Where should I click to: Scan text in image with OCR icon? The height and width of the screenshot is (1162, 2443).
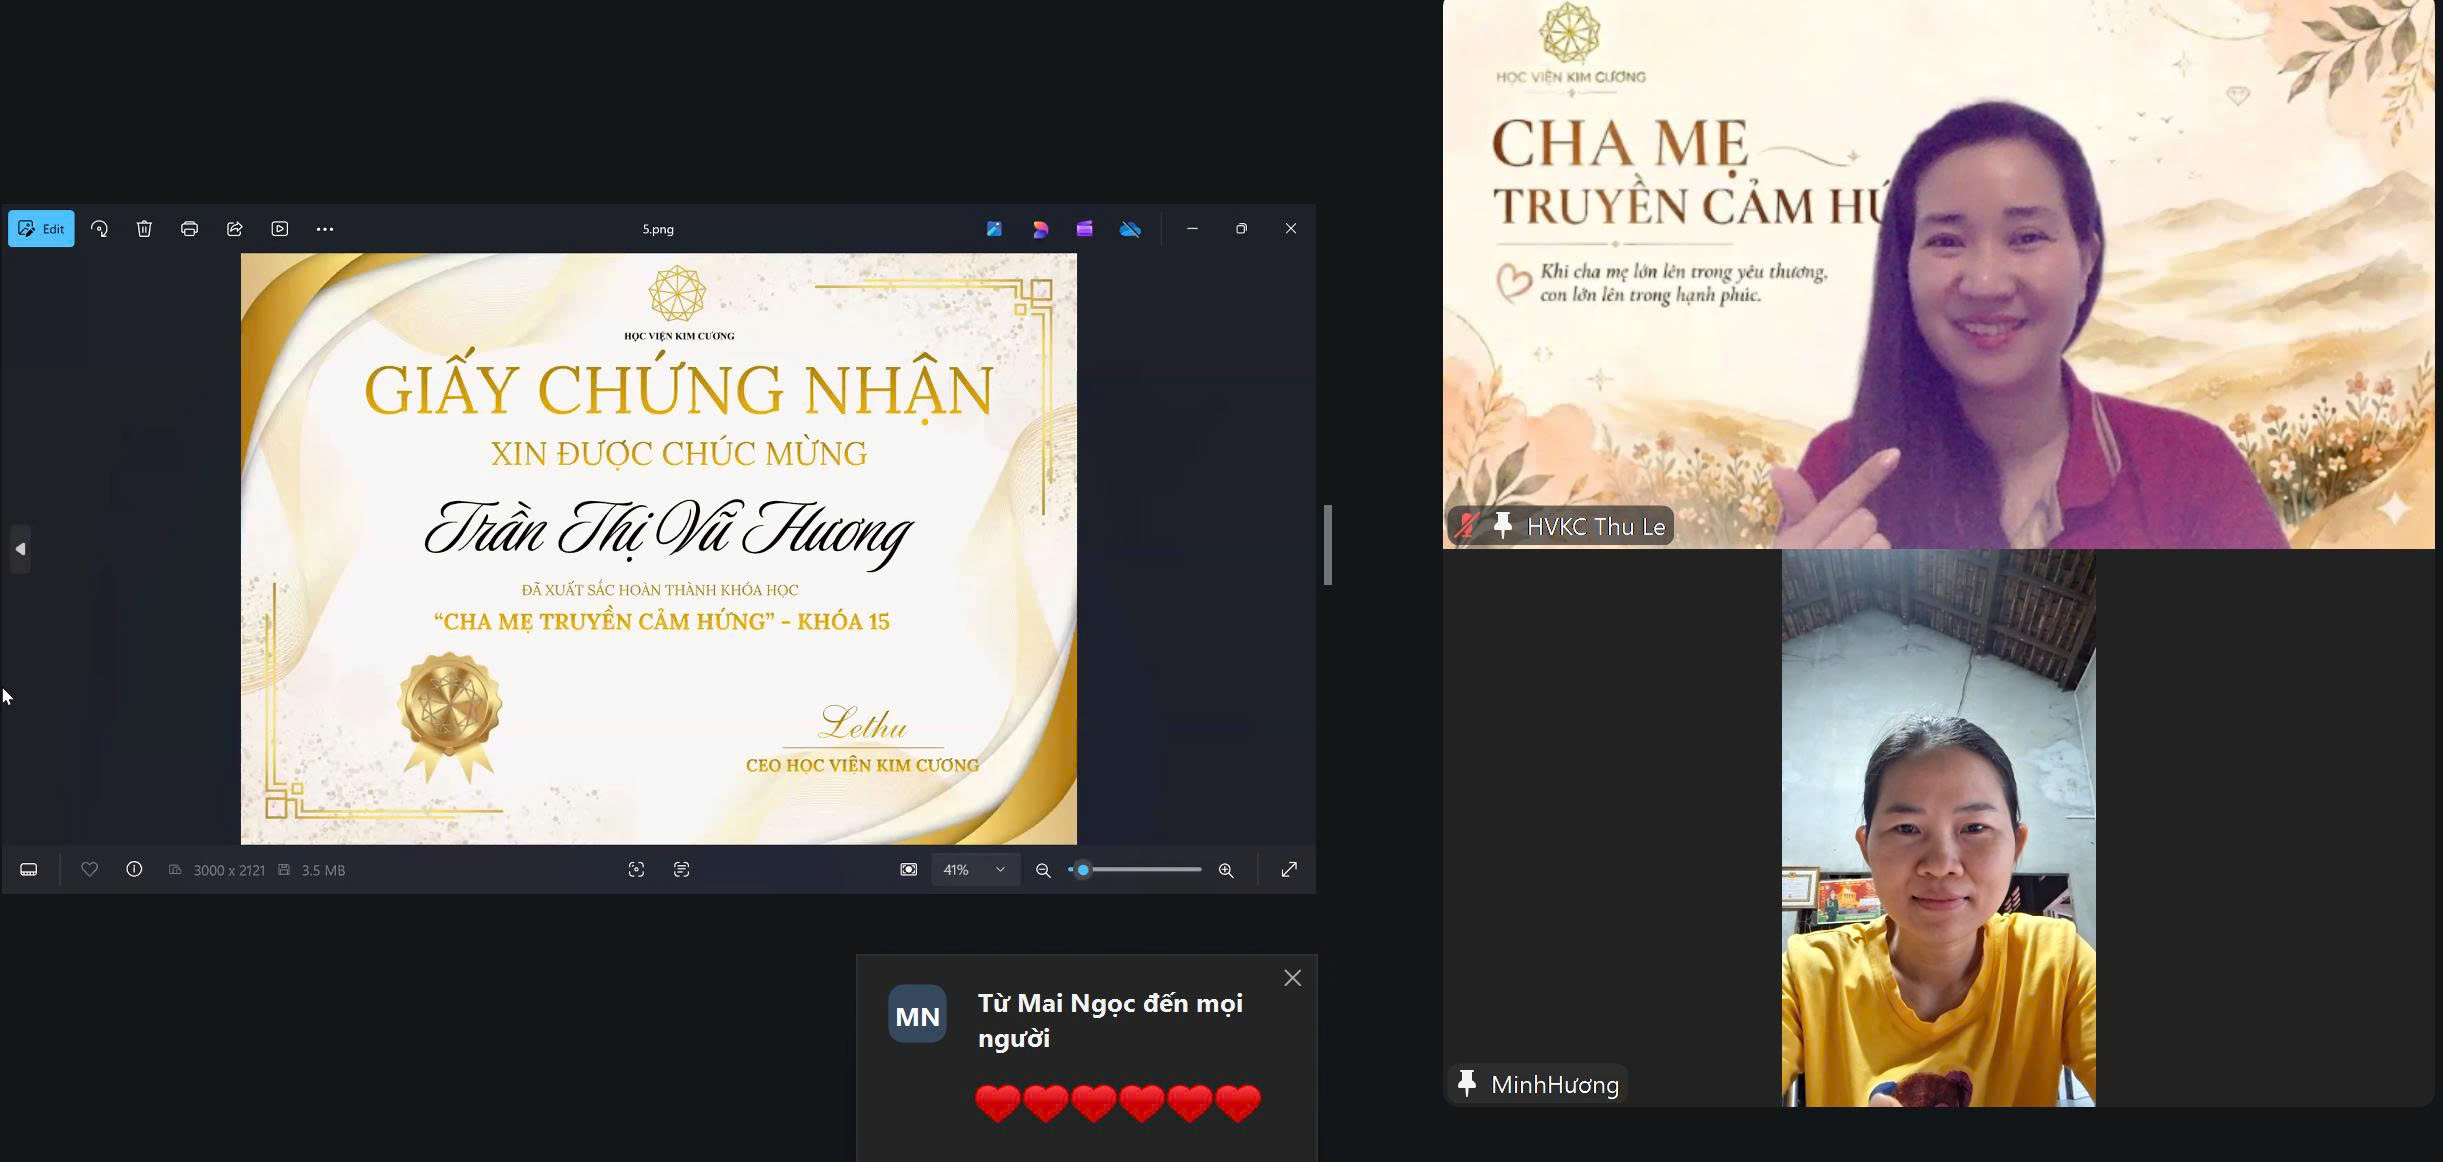(x=682, y=870)
